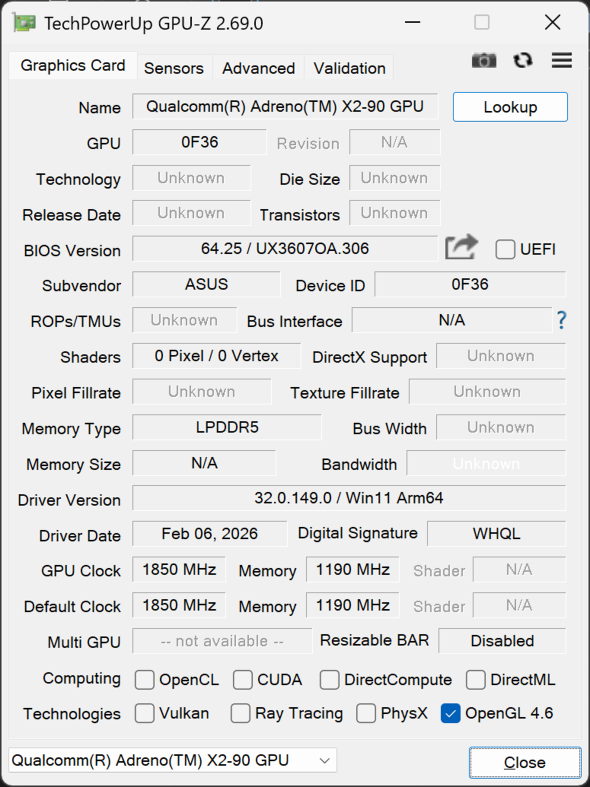Minimize the GPU-Z window
Screen dimensions: 590x787
click(x=412, y=23)
